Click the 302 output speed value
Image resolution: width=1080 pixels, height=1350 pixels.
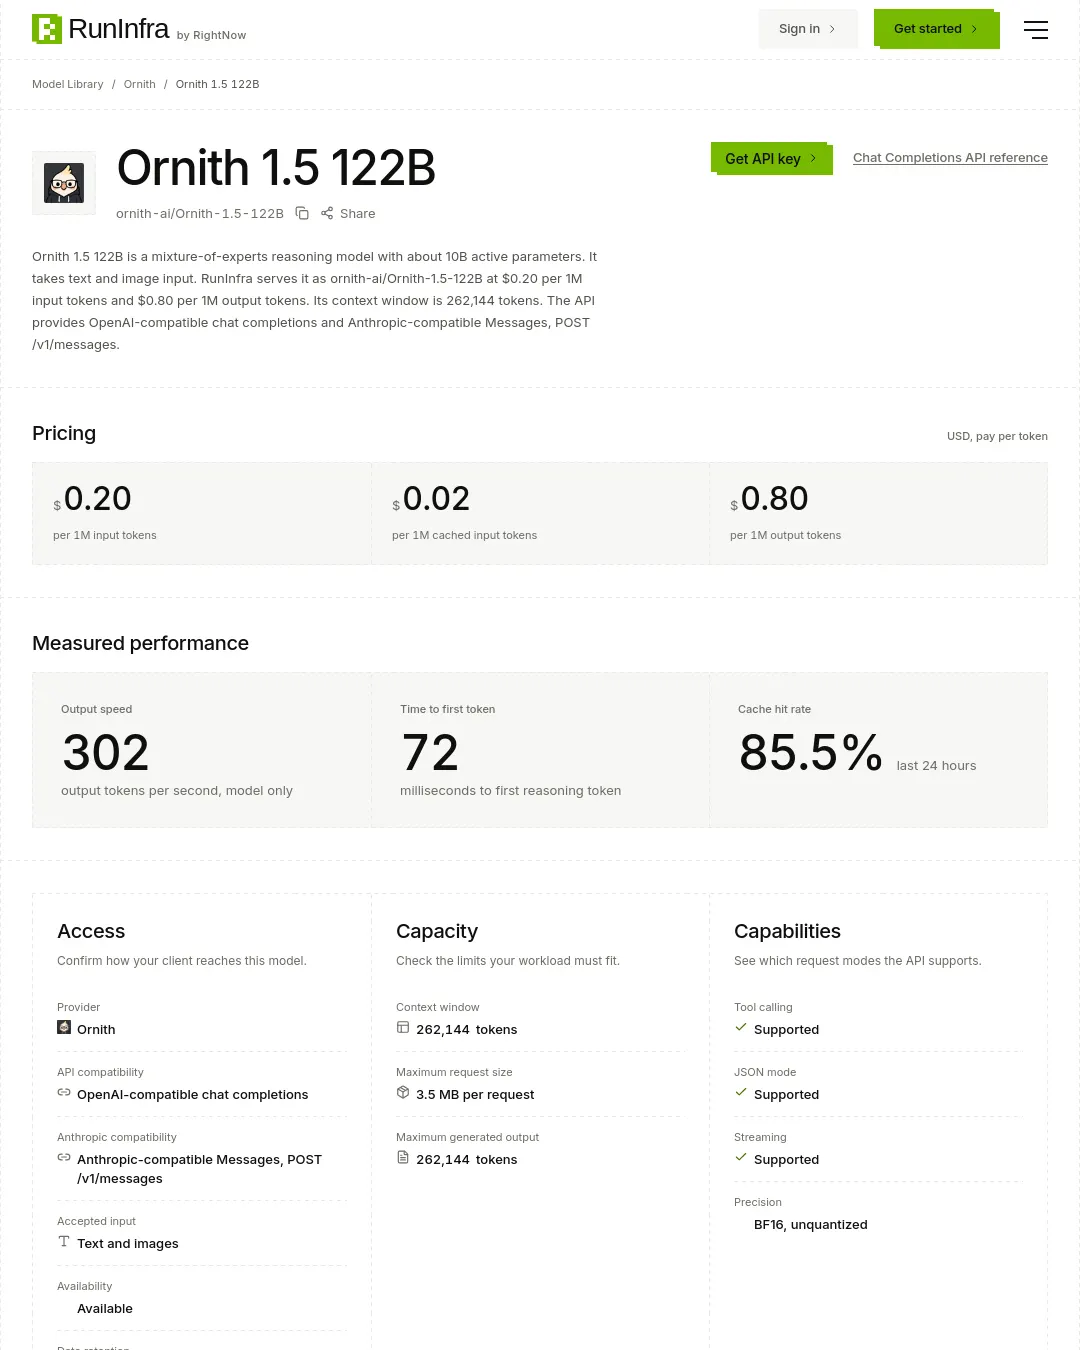pos(106,753)
